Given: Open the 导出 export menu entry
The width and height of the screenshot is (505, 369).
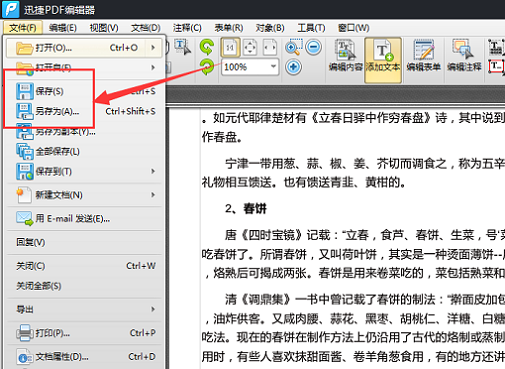Looking at the screenshot, I should click(x=85, y=309).
